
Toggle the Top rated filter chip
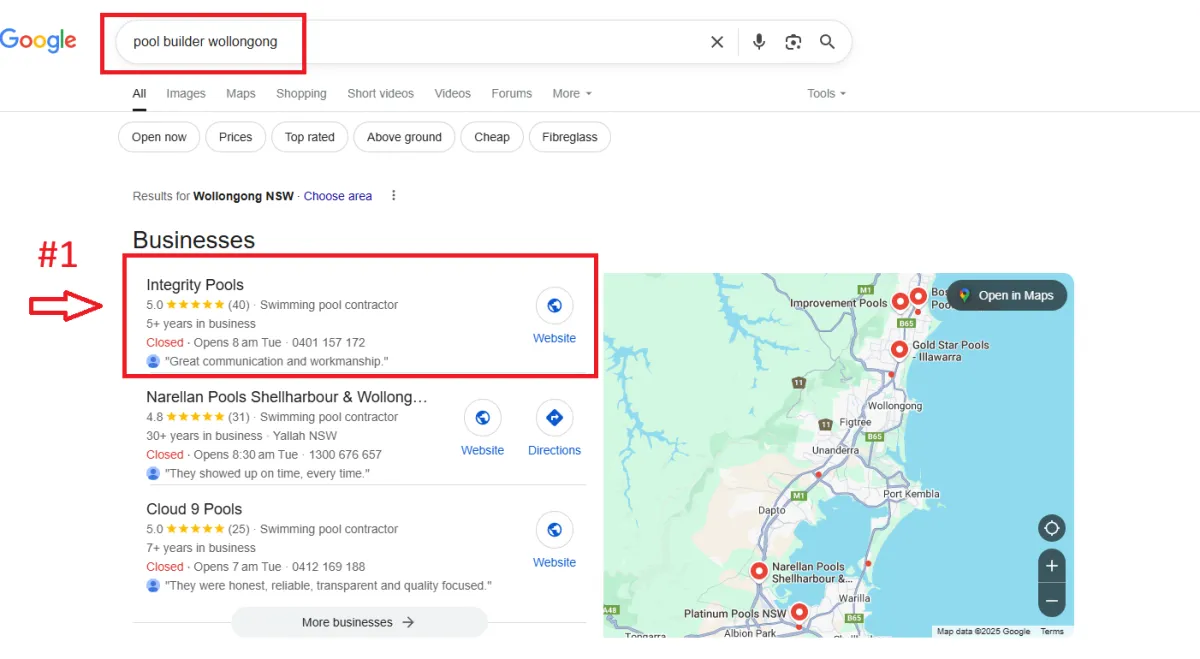310,137
